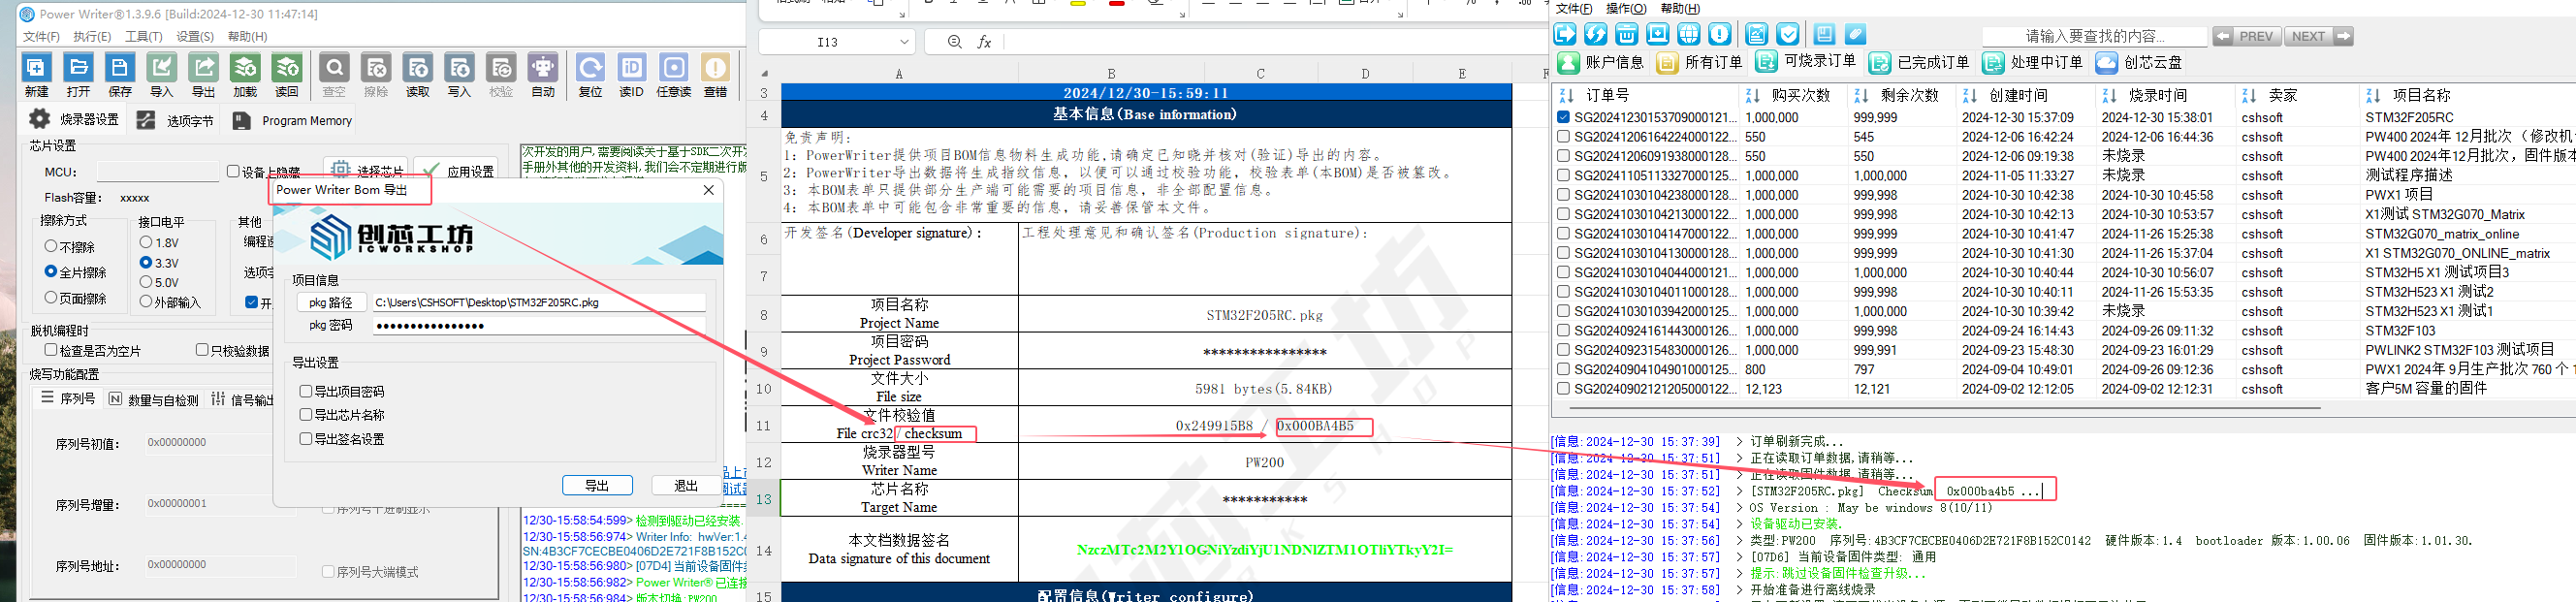This screenshot has width=2576, height=602.
Task: Click pkg 路径 browse button
Action: 331,302
